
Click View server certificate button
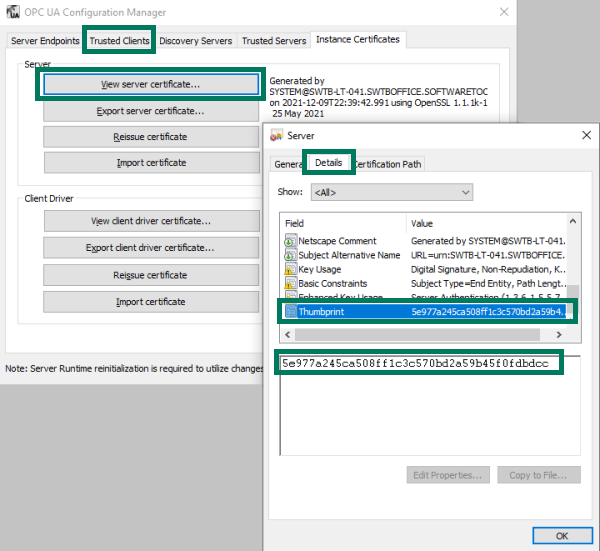tap(151, 84)
